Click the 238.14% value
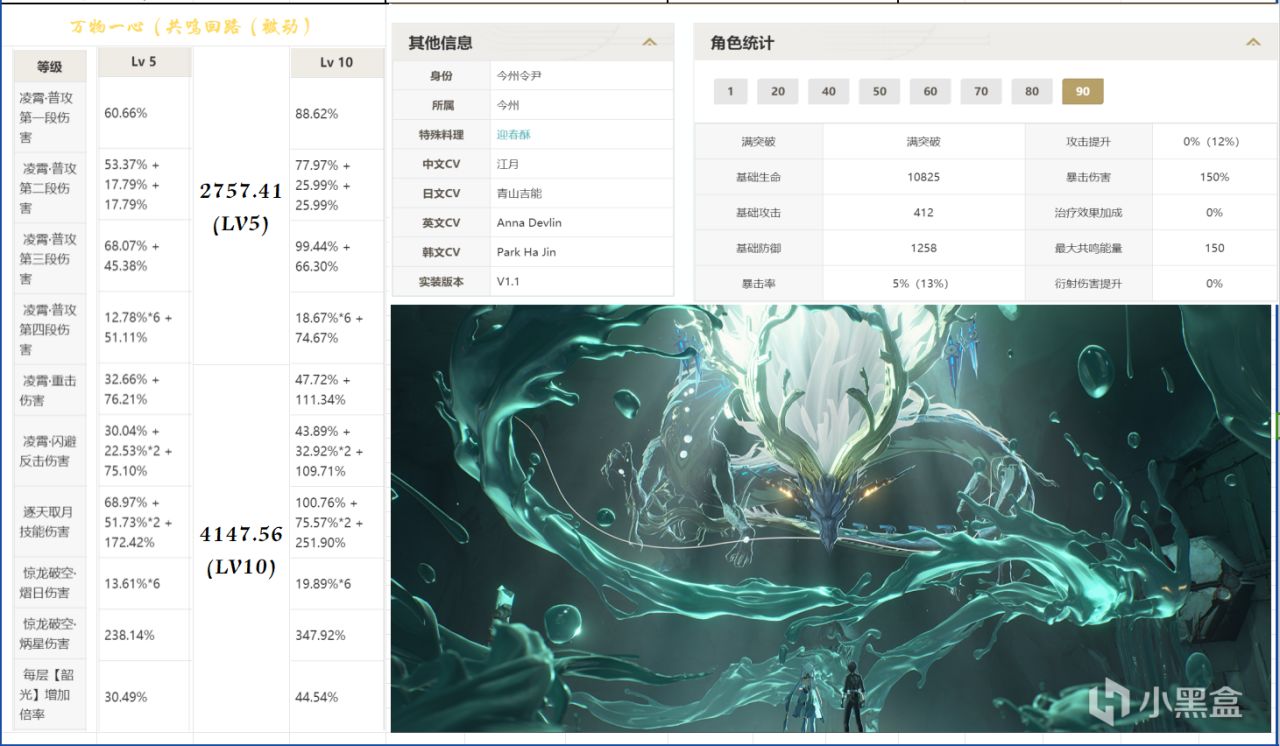The width and height of the screenshot is (1280, 746). click(129, 635)
